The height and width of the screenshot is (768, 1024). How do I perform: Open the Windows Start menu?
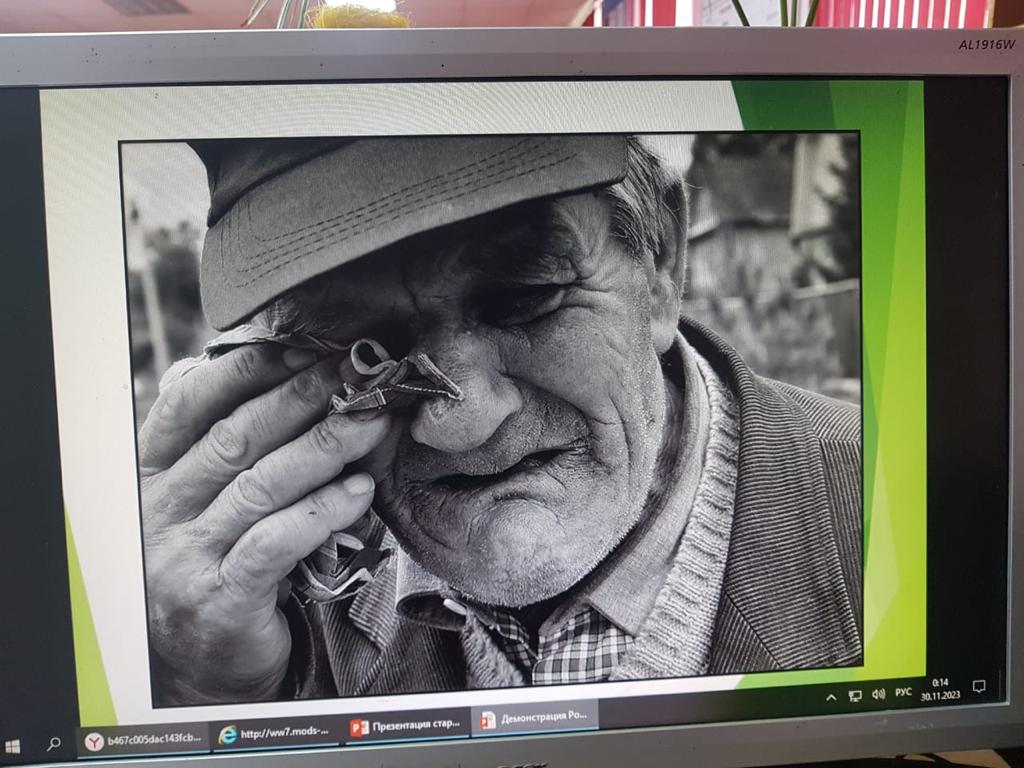pos(13,746)
